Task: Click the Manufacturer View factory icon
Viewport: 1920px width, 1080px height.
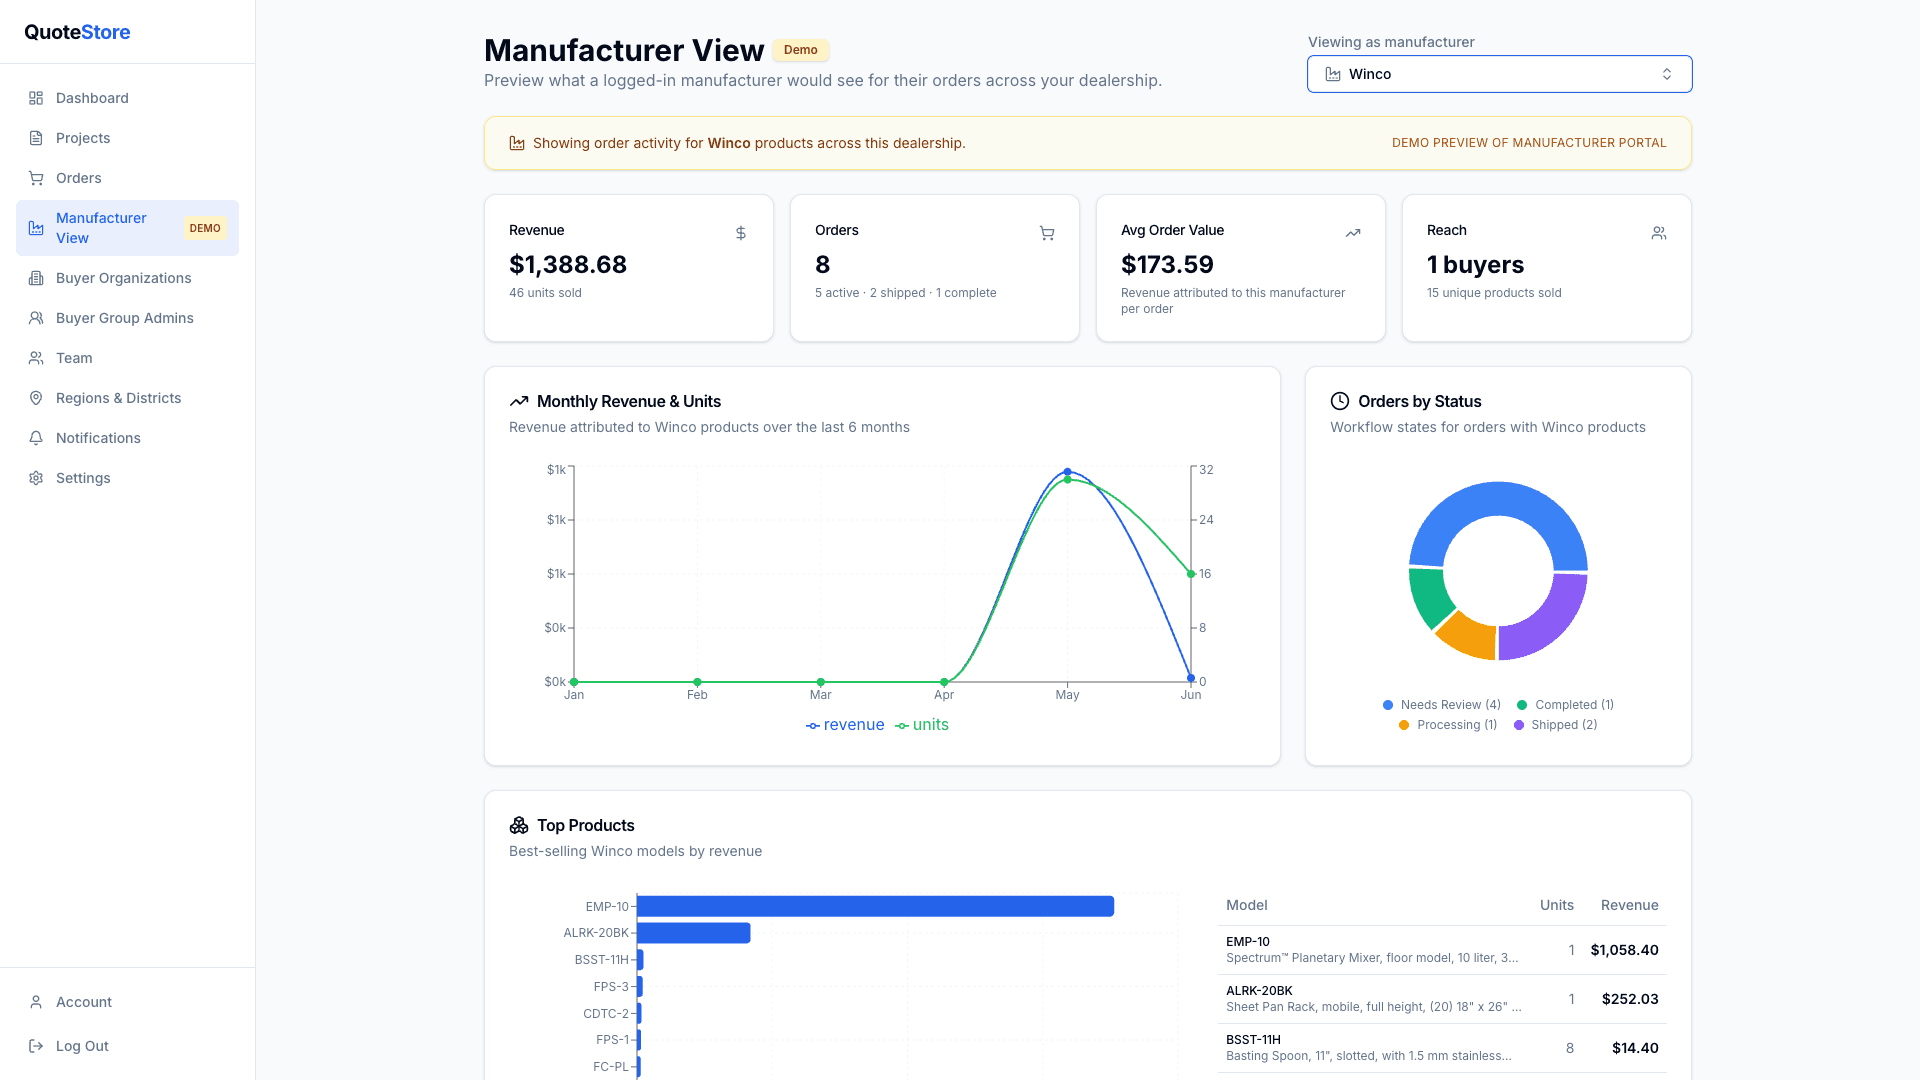Action: [x=36, y=228]
